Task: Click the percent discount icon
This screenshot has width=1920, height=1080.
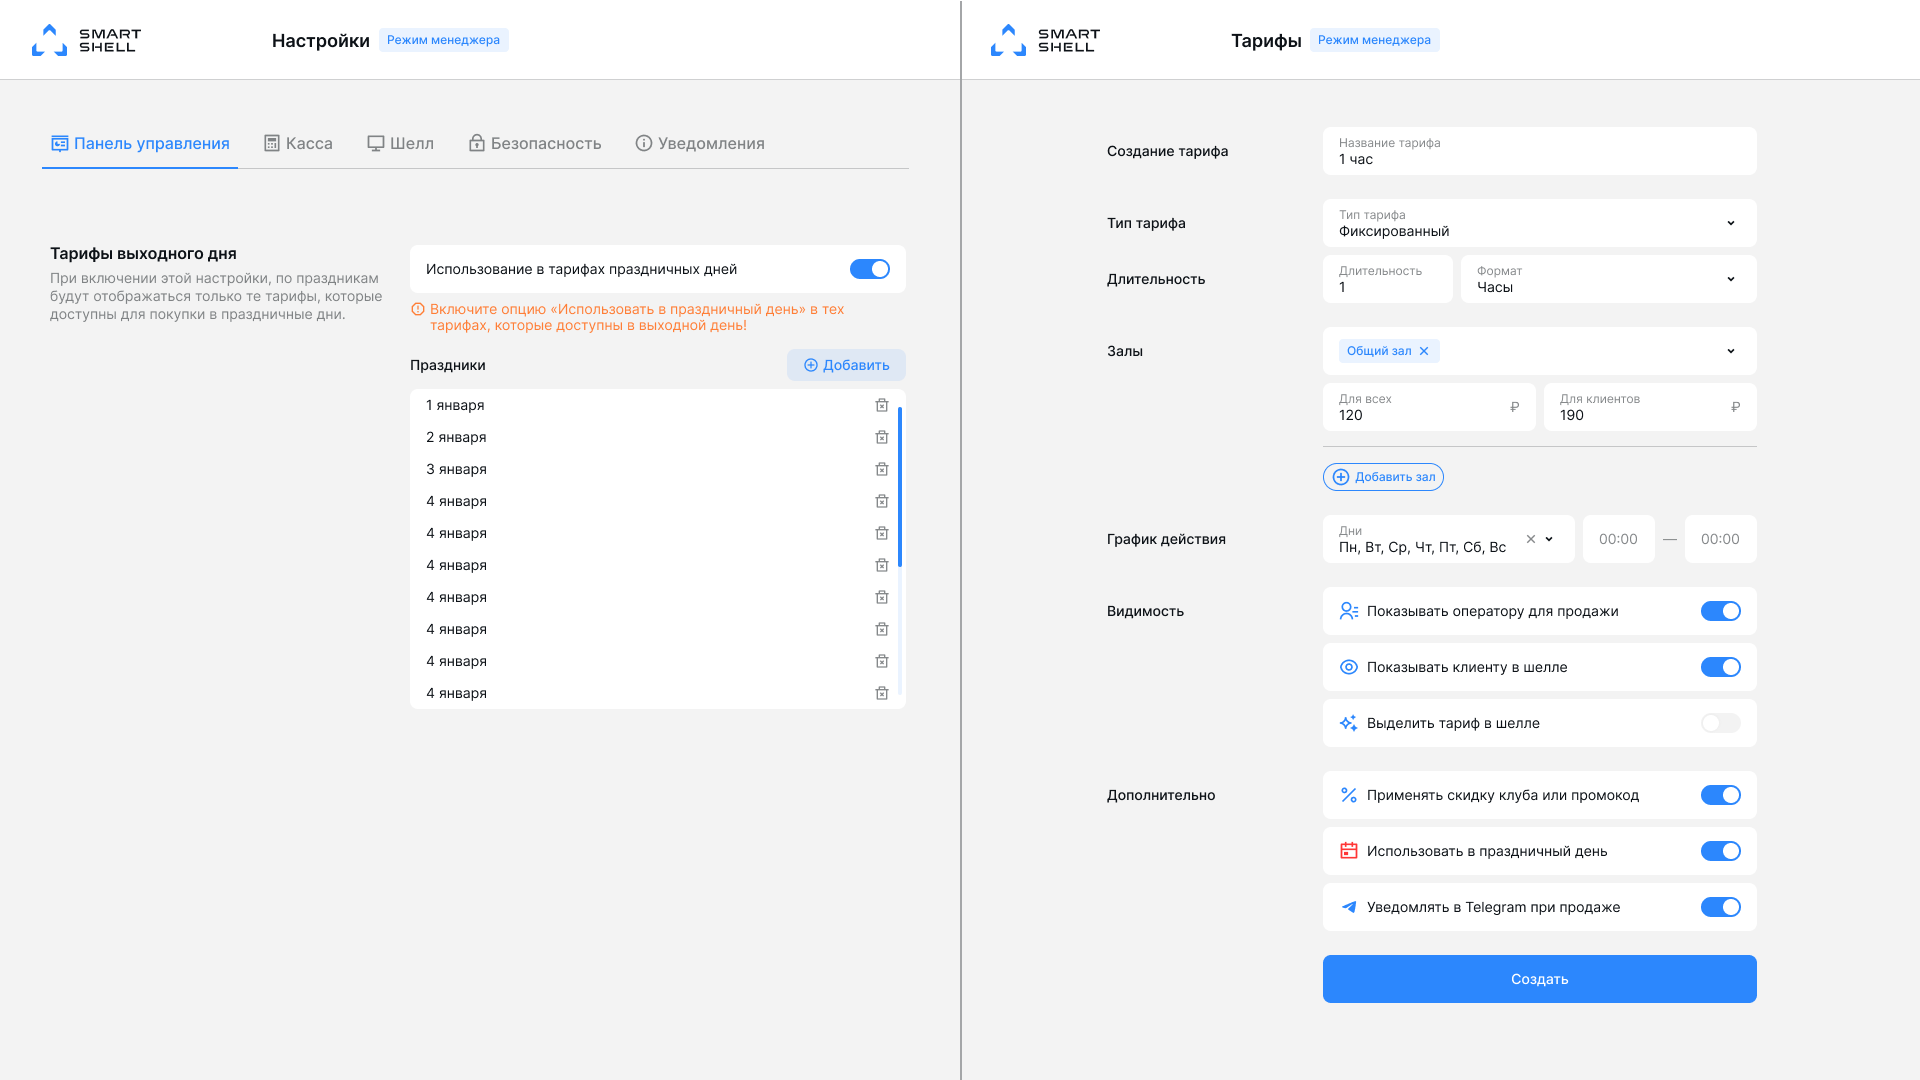Action: pyautogui.click(x=1349, y=795)
